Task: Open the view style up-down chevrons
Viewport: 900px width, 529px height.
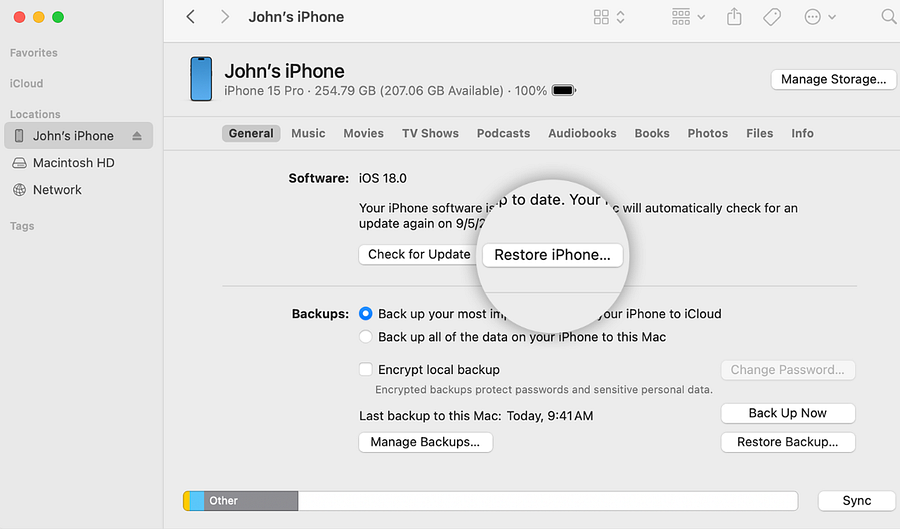Action: (x=620, y=17)
